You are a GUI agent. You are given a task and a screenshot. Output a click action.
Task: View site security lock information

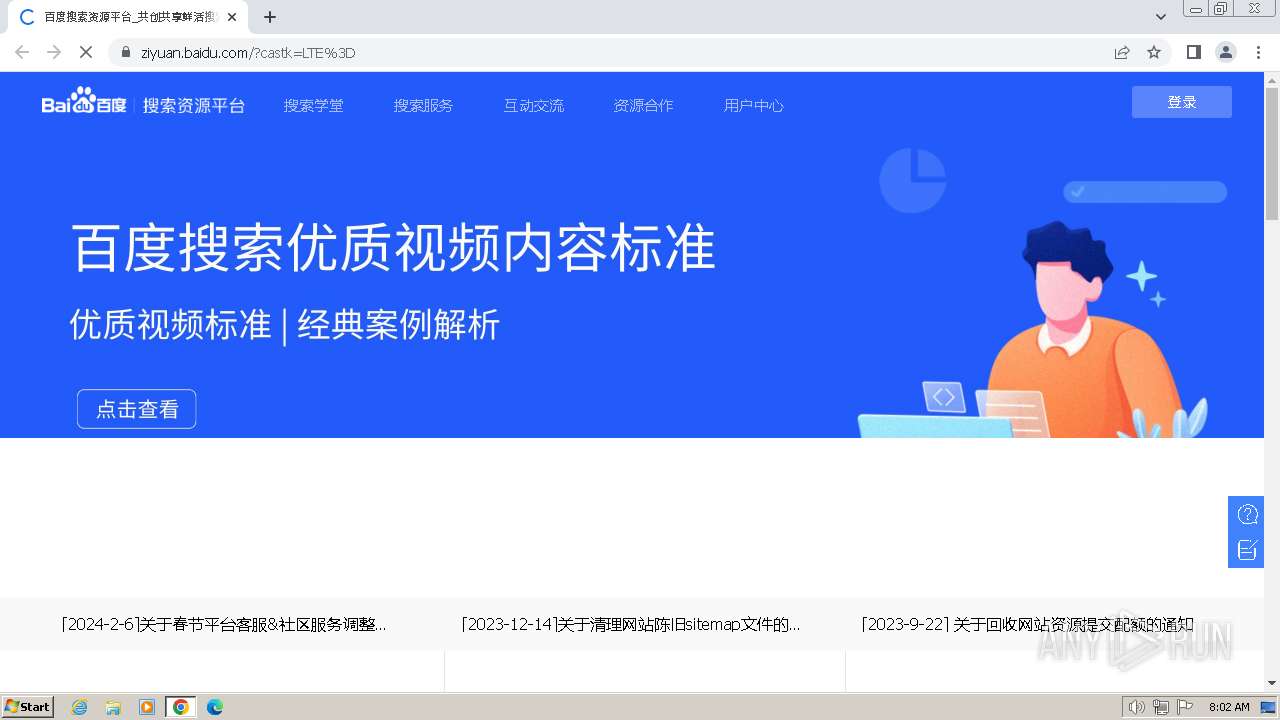coord(126,52)
